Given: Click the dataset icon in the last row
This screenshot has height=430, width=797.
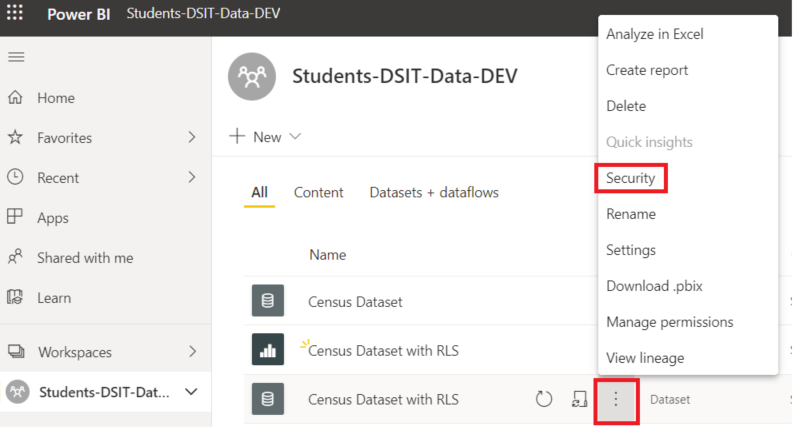Looking at the screenshot, I should coord(268,399).
